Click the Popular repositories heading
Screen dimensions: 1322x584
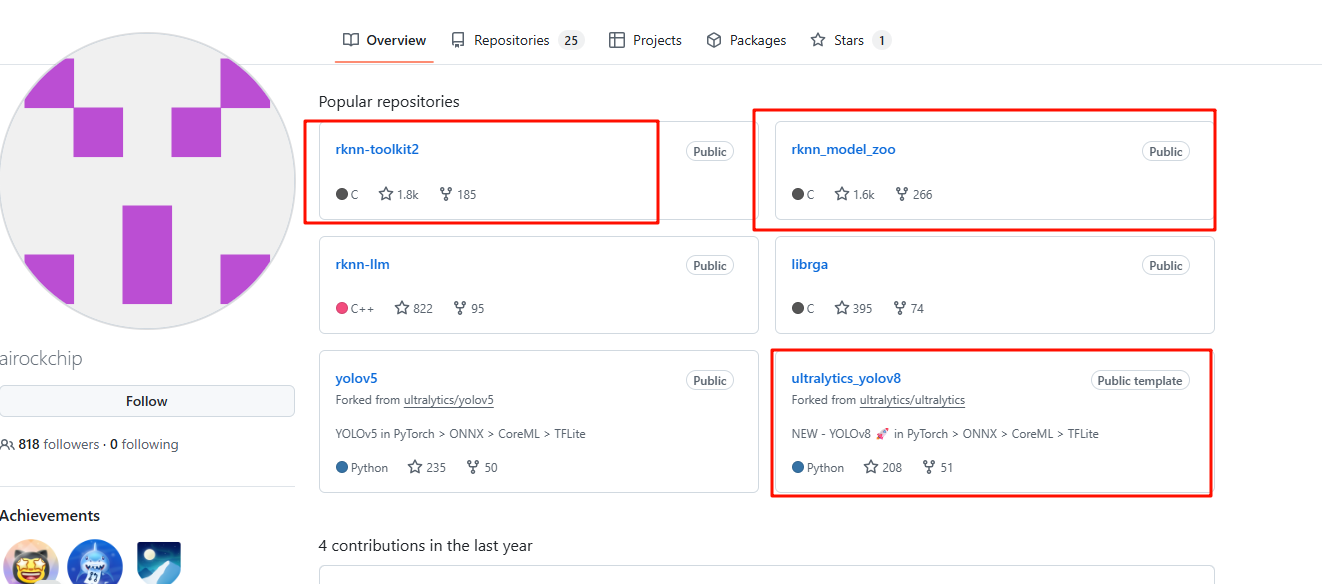(x=389, y=102)
